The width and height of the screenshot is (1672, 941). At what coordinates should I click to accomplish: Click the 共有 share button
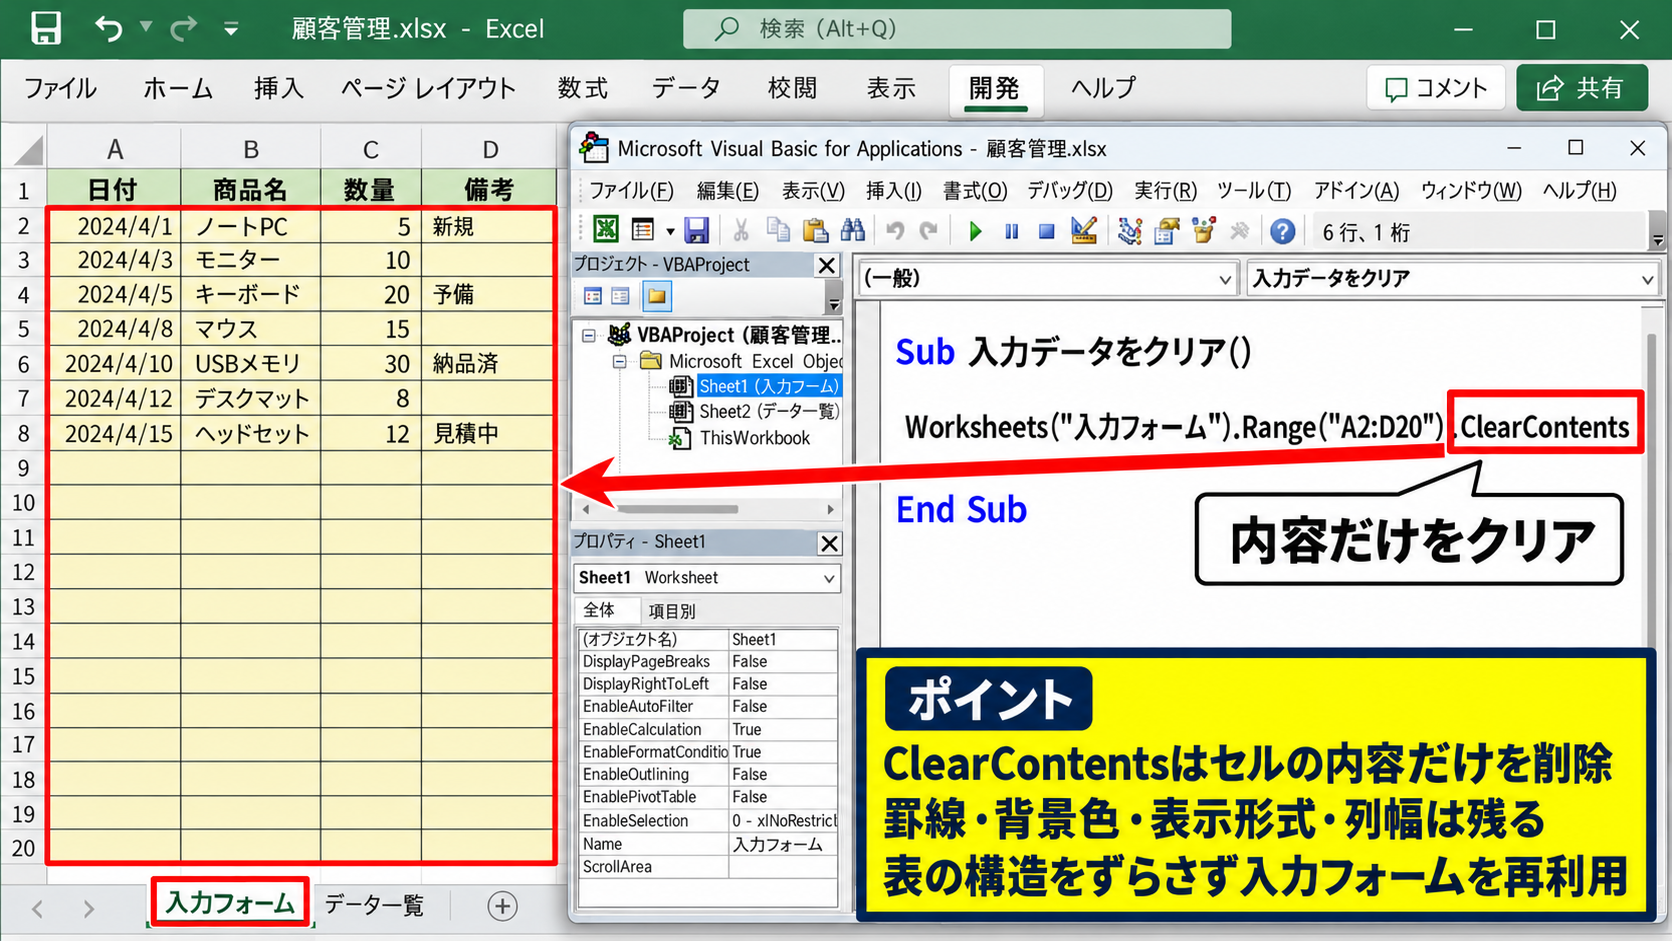(1582, 88)
